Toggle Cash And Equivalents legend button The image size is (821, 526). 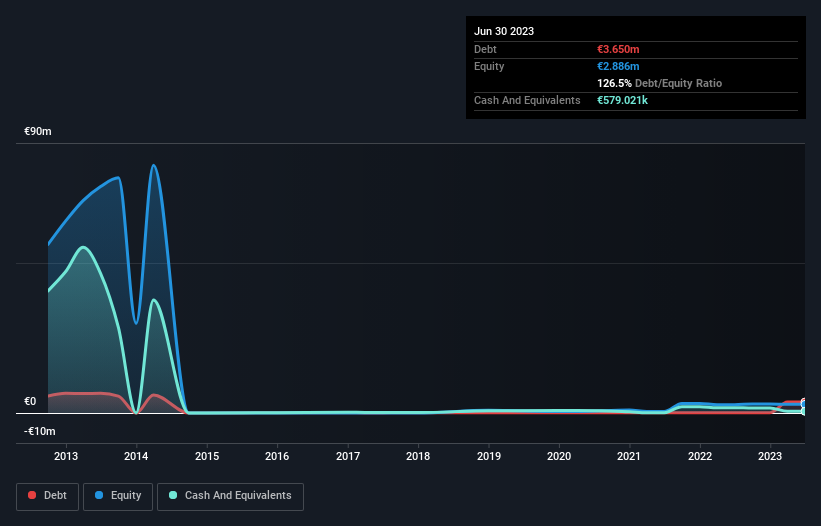click(x=230, y=496)
